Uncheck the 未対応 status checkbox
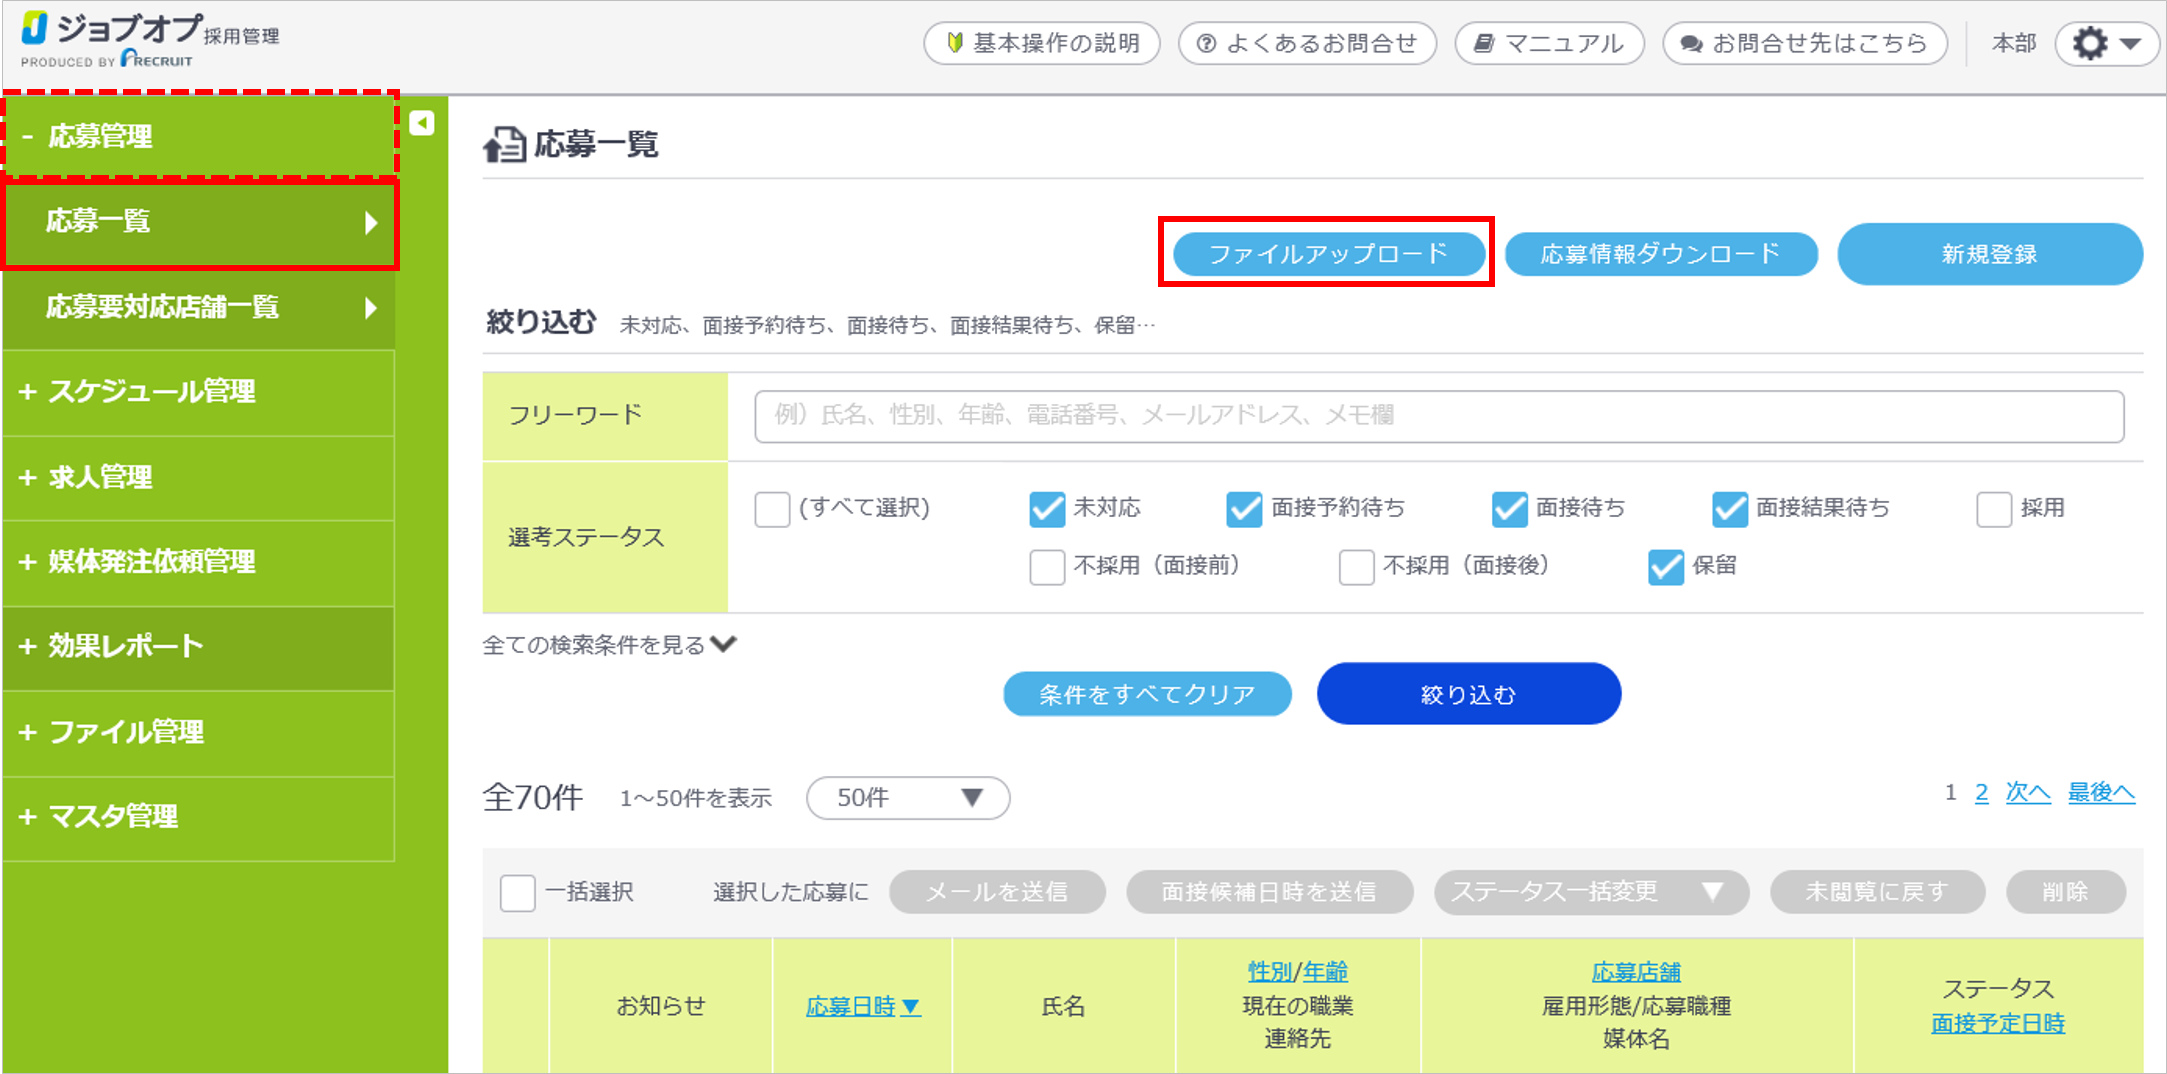 [1047, 509]
